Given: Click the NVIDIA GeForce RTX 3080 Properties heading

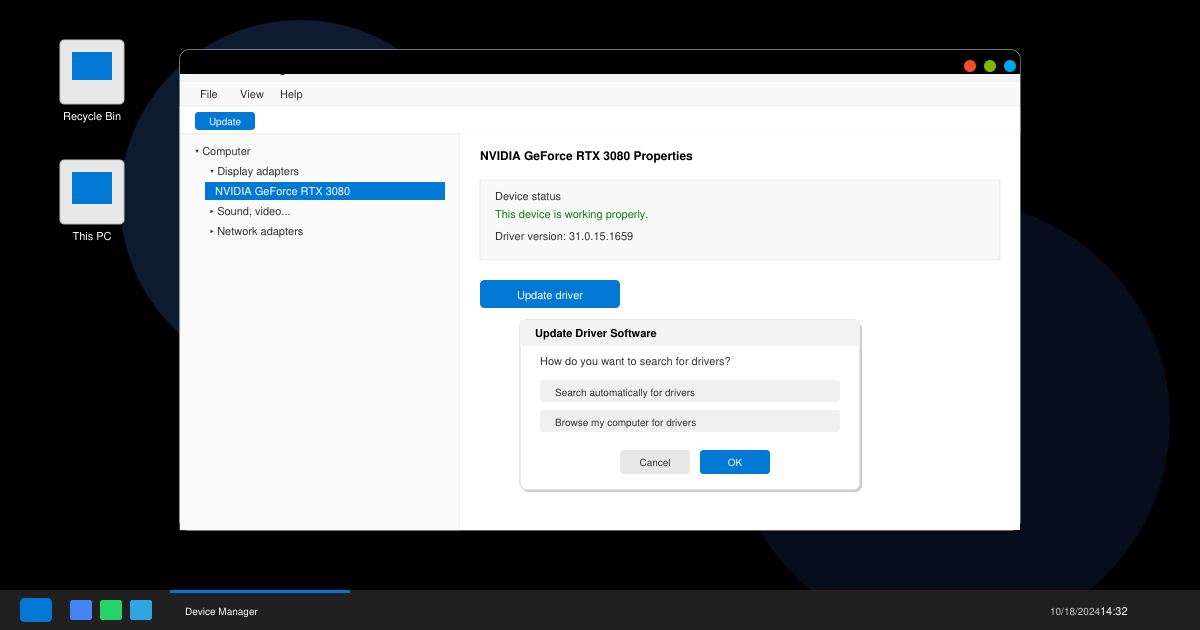Looking at the screenshot, I should point(586,156).
